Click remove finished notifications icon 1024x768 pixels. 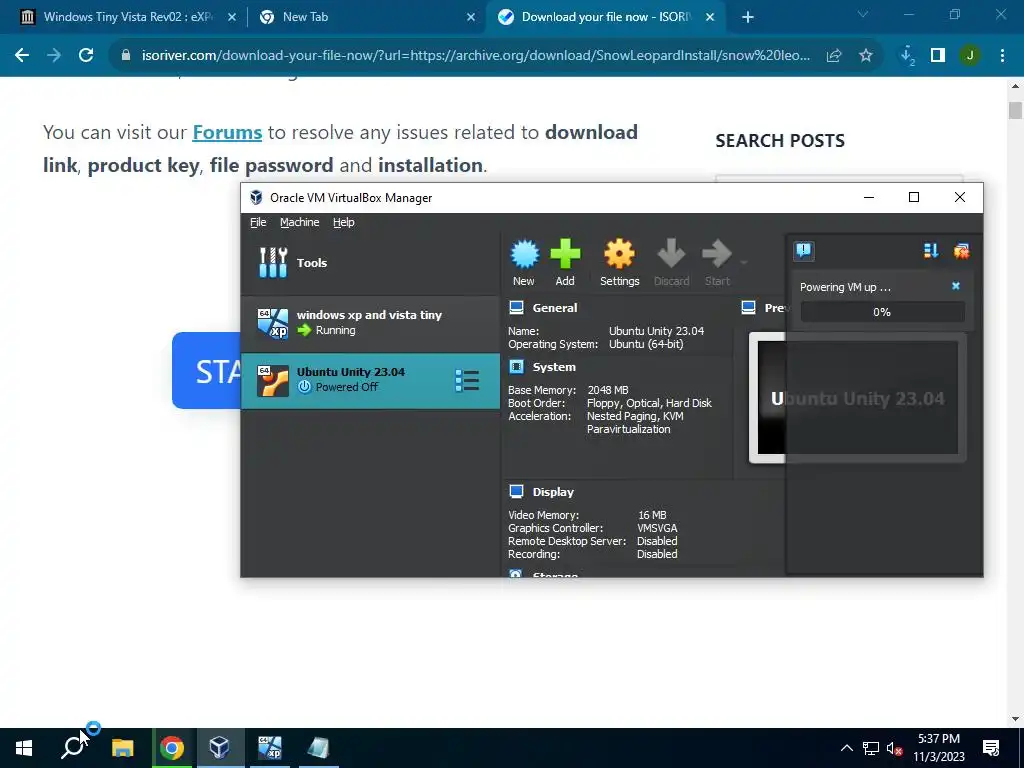click(961, 251)
